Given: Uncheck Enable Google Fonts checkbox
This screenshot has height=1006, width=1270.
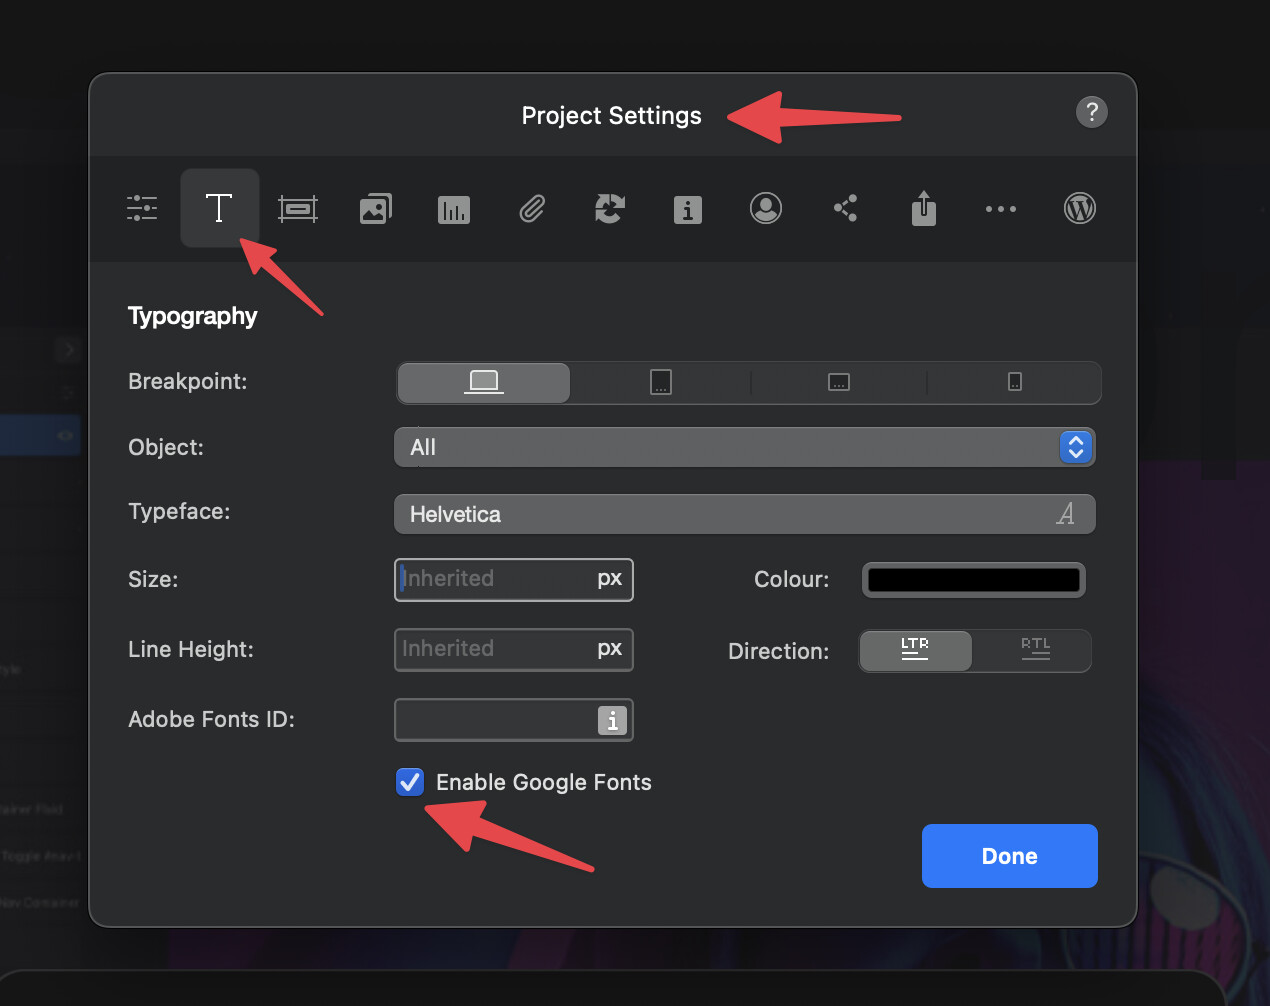Looking at the screenshot, I should coord(410,782).
